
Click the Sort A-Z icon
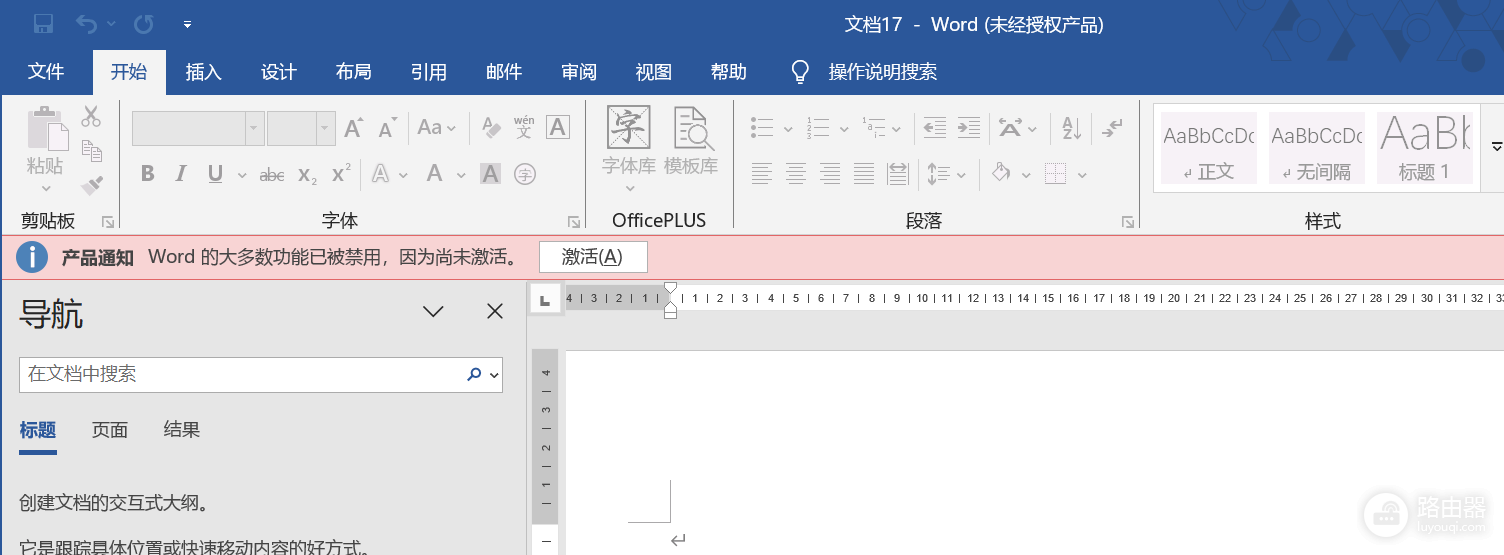pyautogui.click(x=1071, y=128)
